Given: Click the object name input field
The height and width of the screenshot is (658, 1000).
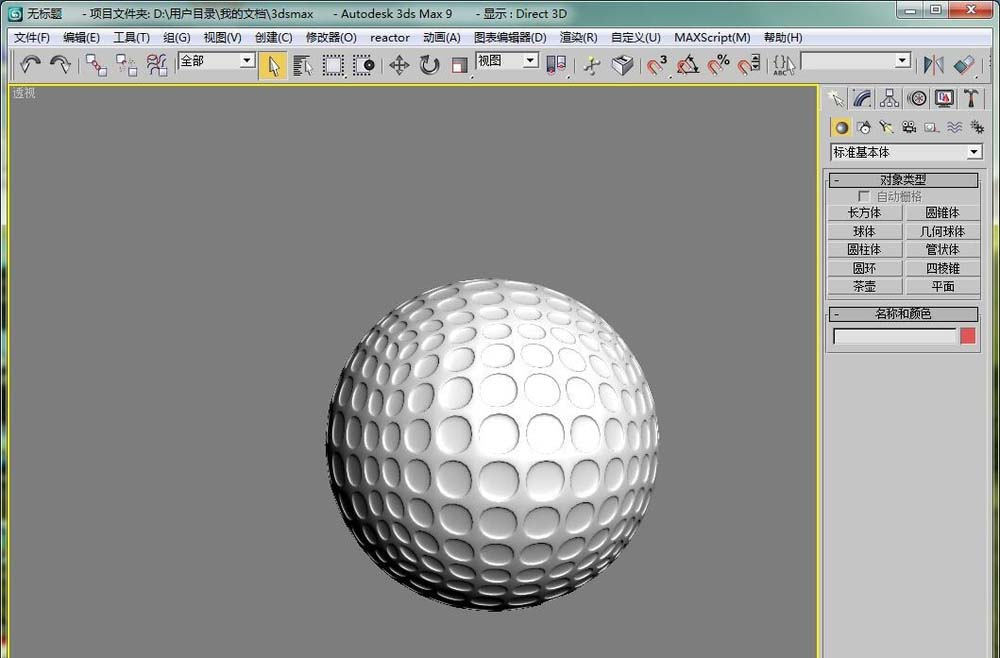Looking at the screenshot, I should (894, 336).
